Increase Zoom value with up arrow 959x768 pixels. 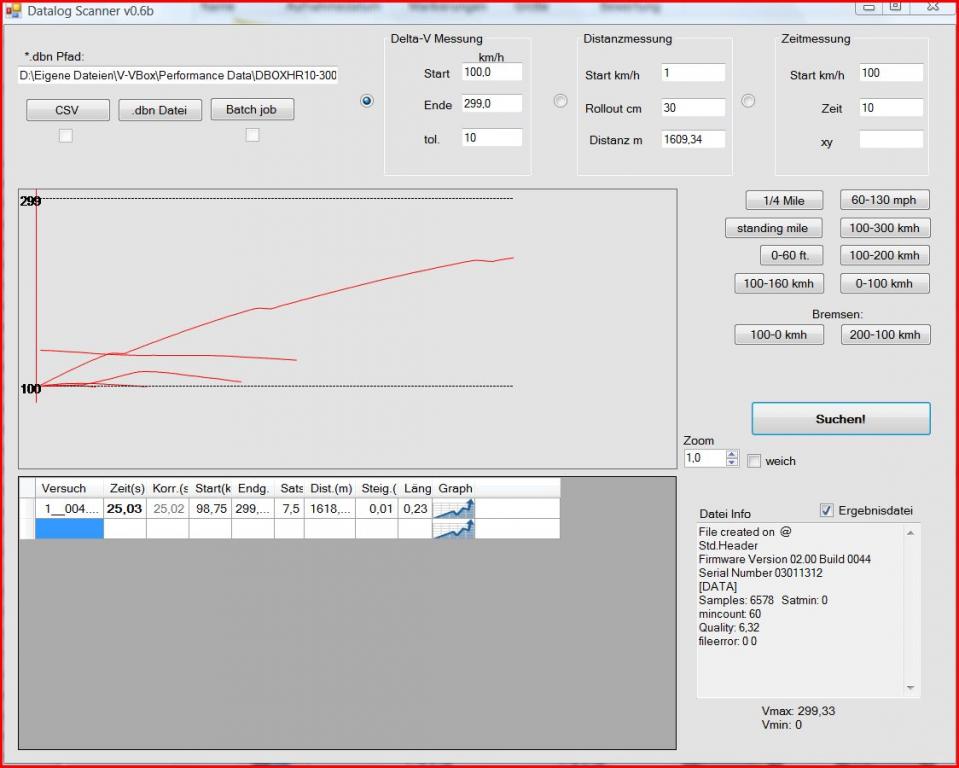pos(732,454)
